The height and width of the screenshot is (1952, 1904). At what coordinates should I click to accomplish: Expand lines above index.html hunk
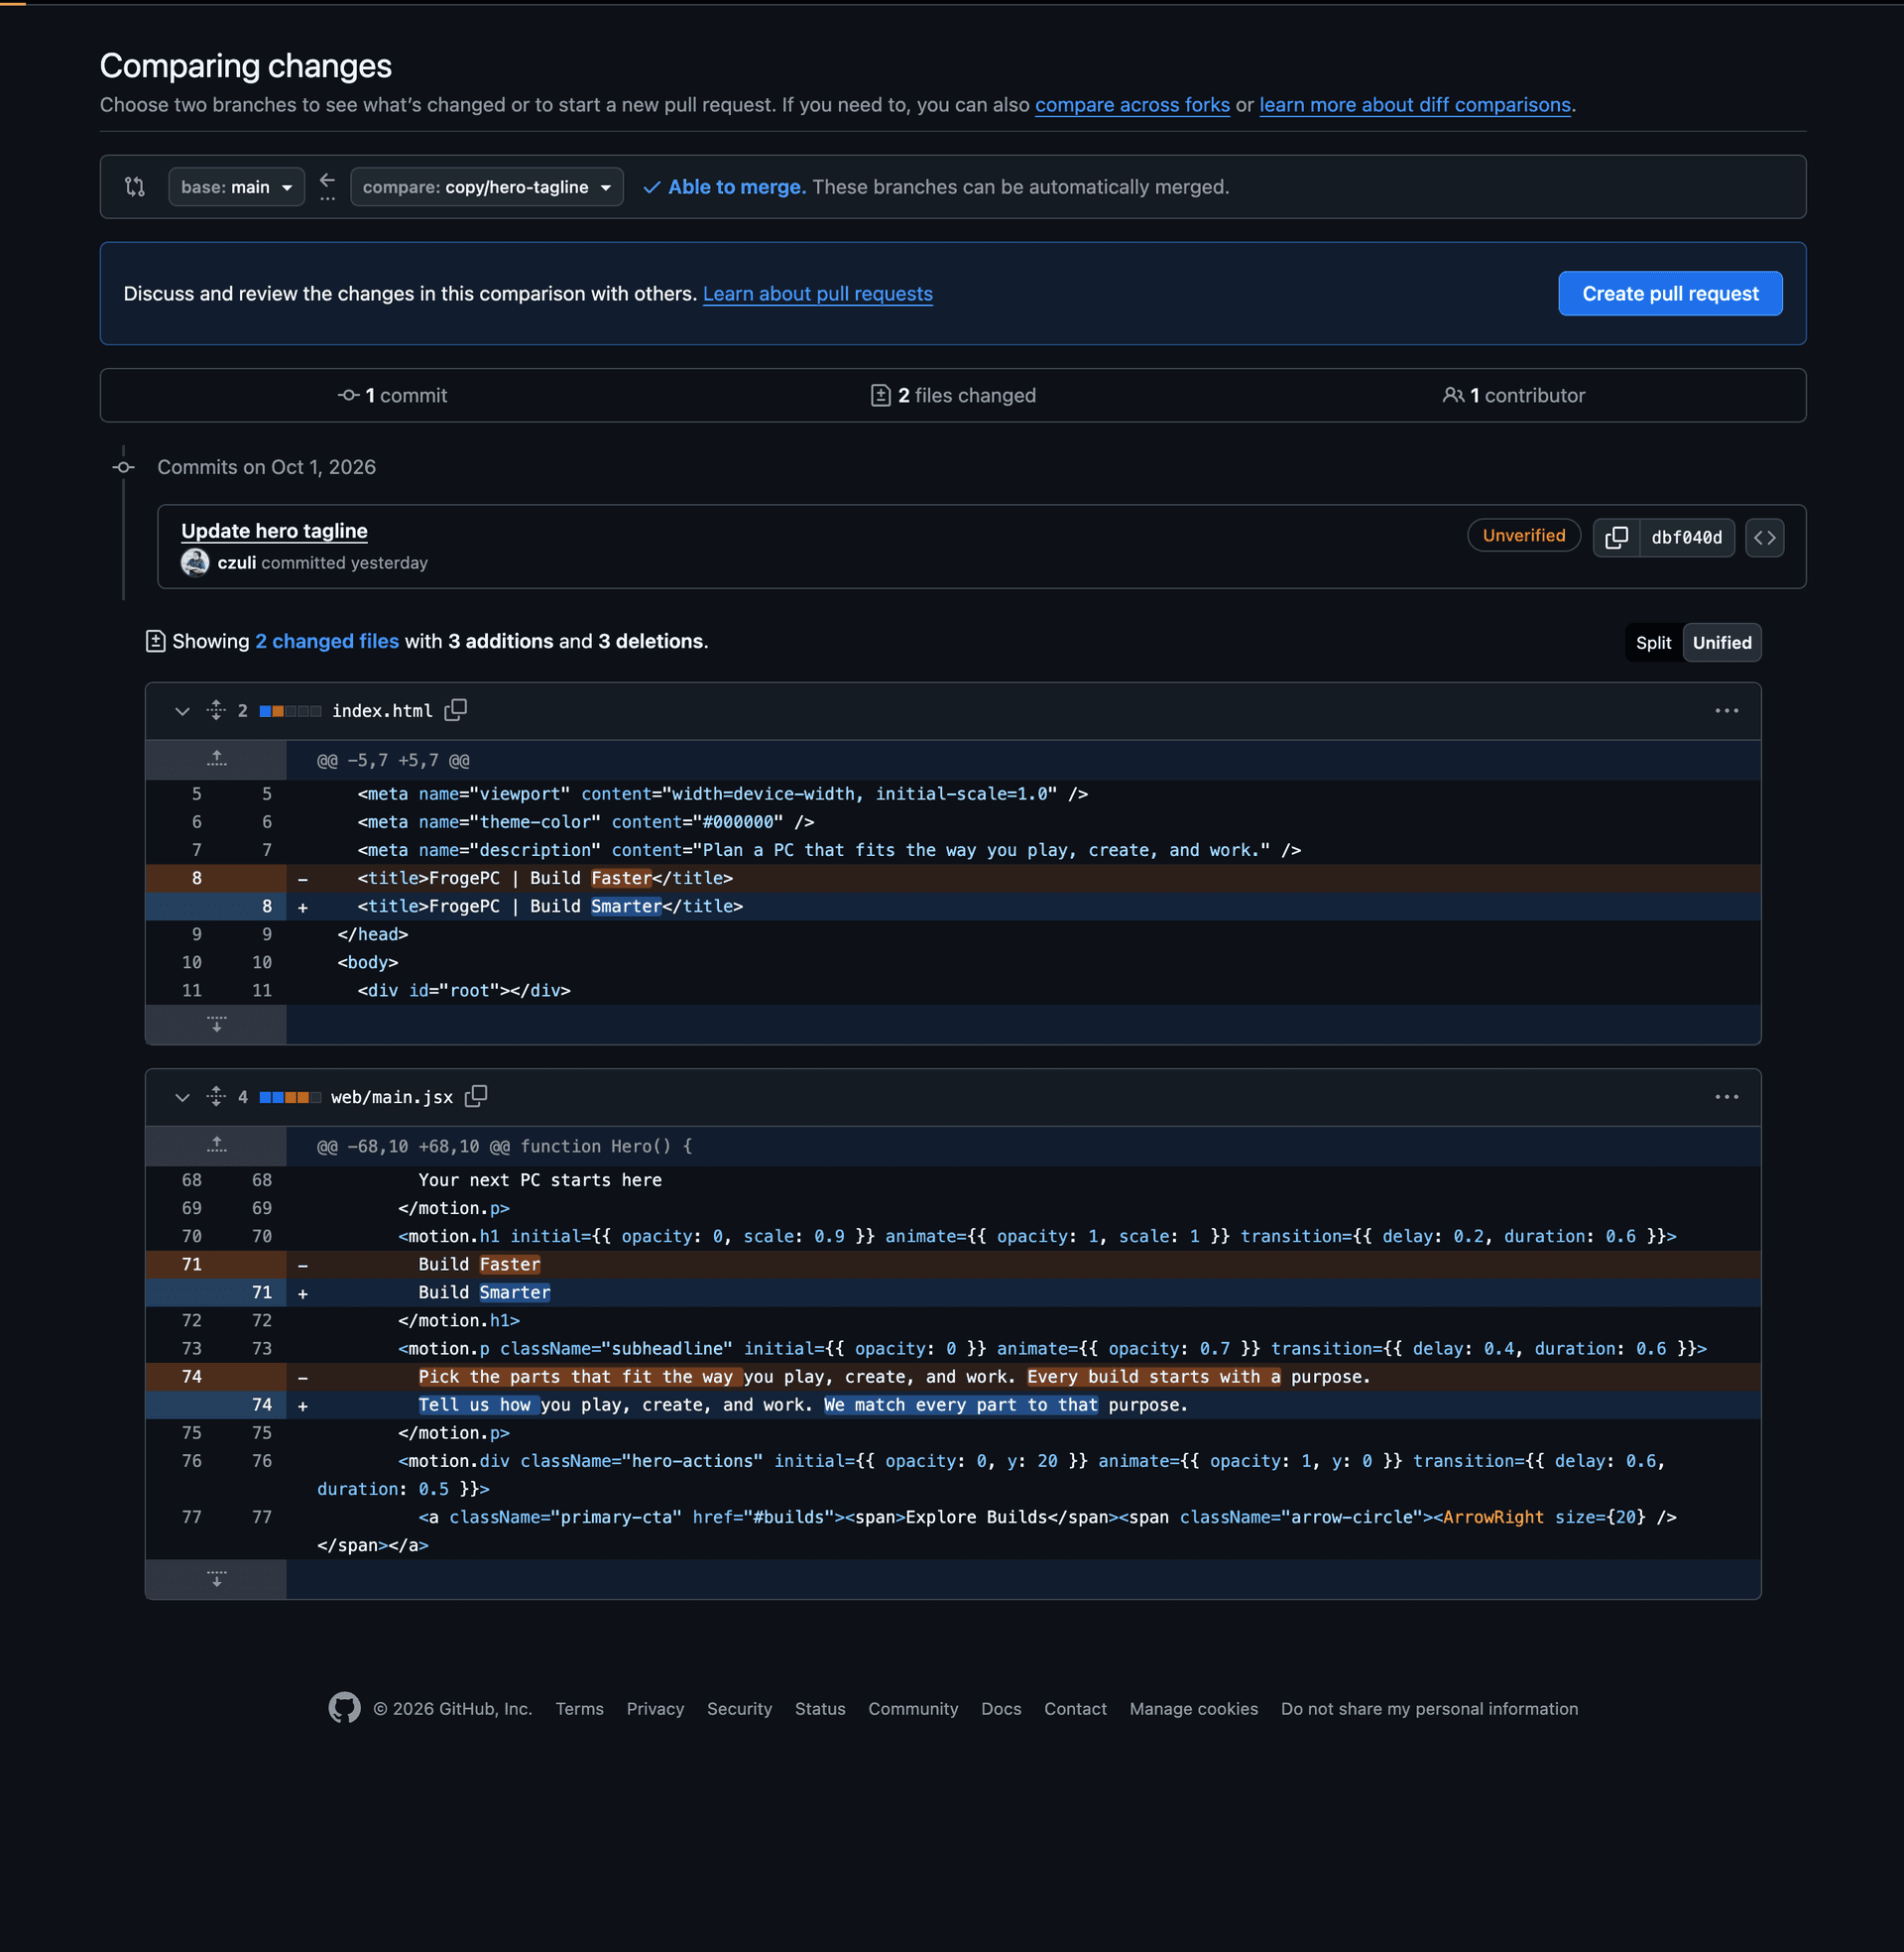coord(216,759)
